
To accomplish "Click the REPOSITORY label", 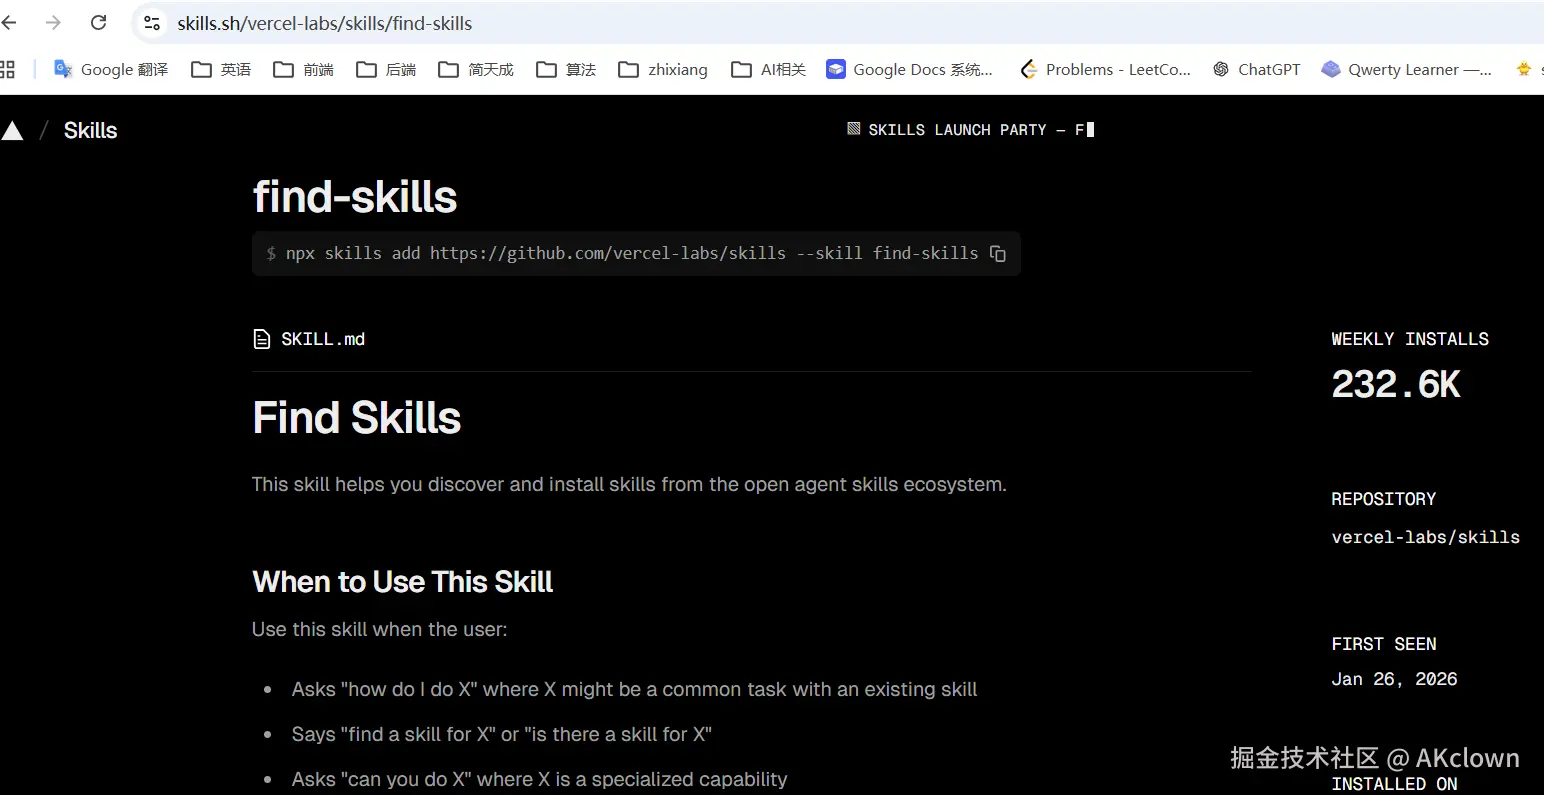I will [x=1383, y=499].
